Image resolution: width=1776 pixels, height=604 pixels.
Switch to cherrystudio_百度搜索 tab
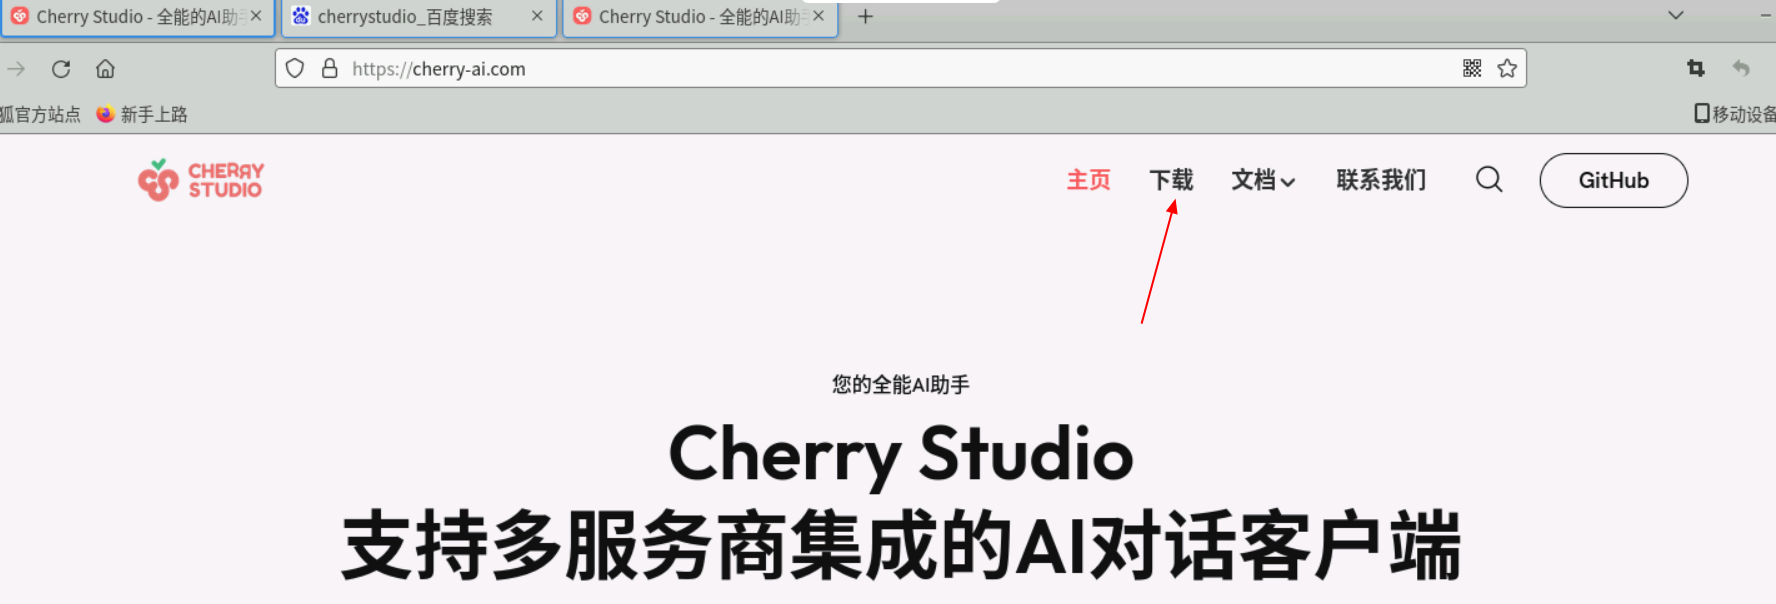coord(418,18)
